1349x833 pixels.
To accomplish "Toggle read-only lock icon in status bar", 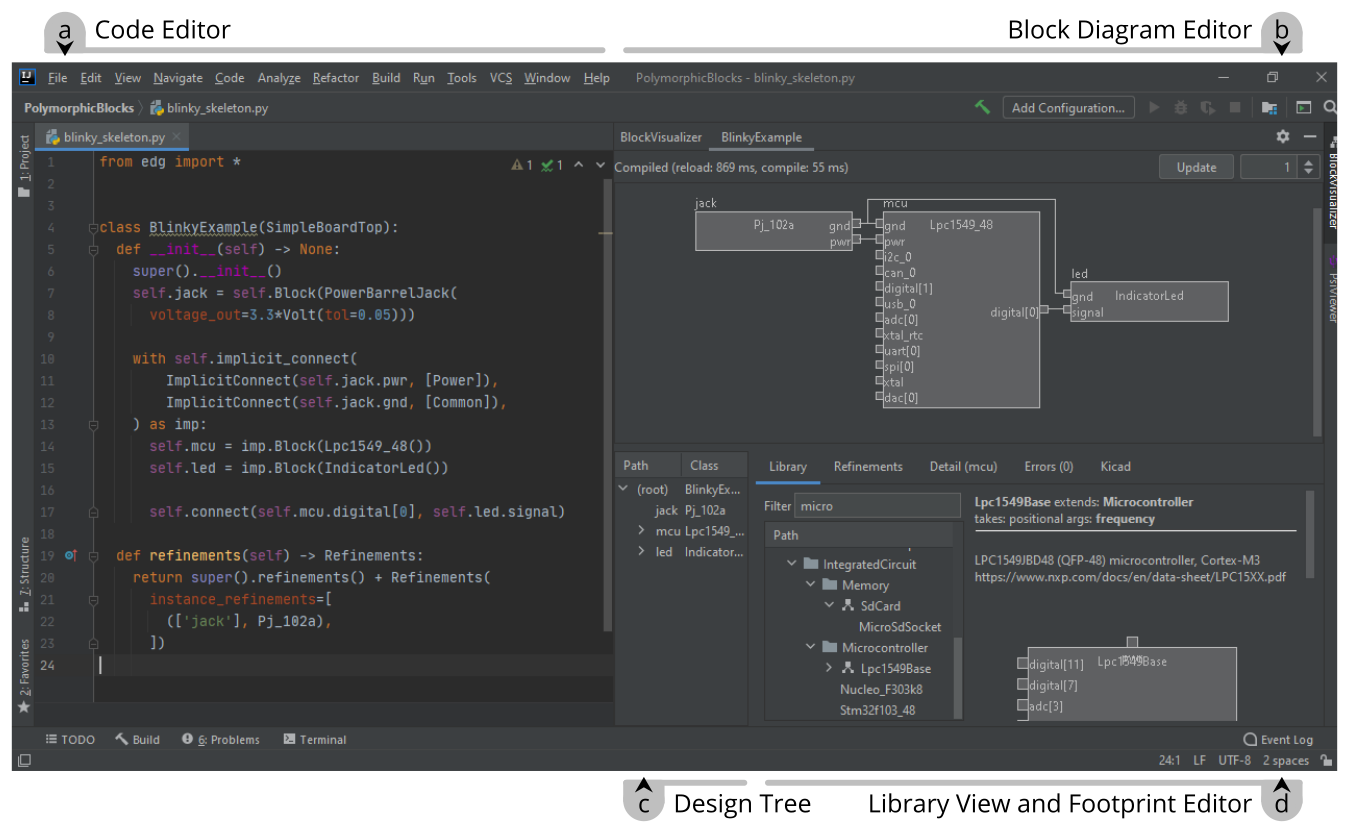I will [x=1325, y=760].
